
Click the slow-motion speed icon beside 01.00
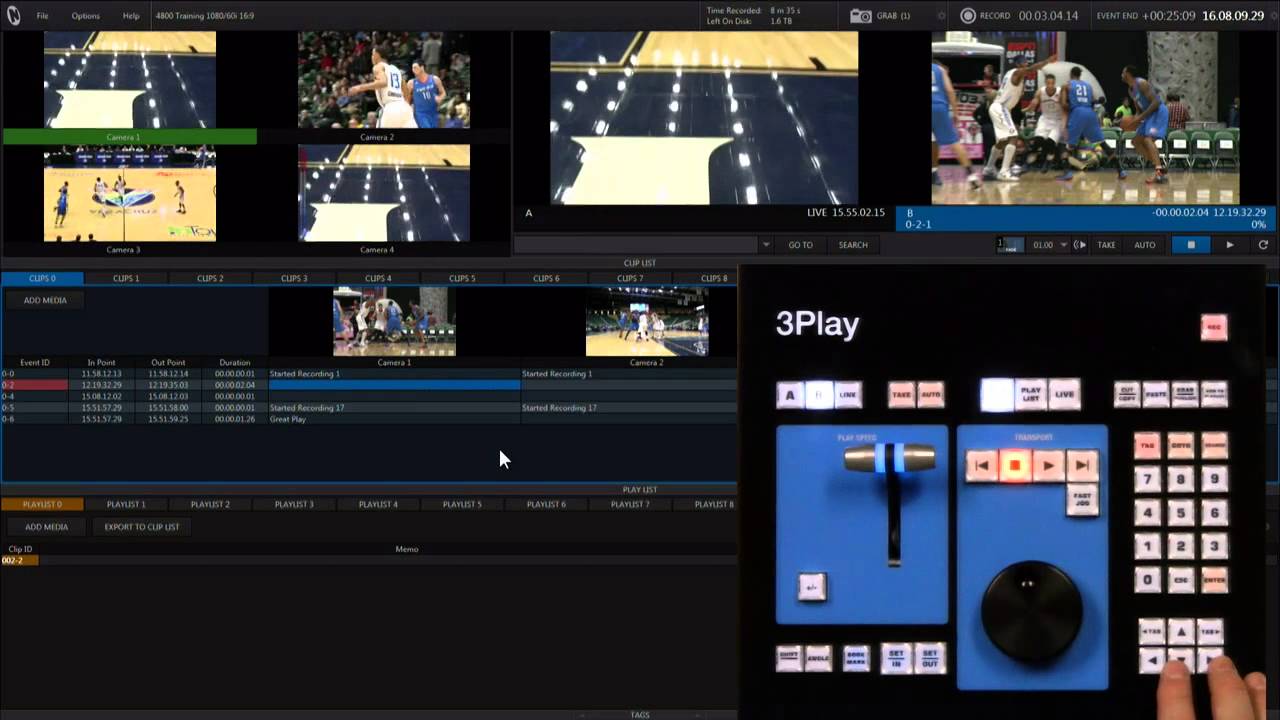click(1080, 245)
